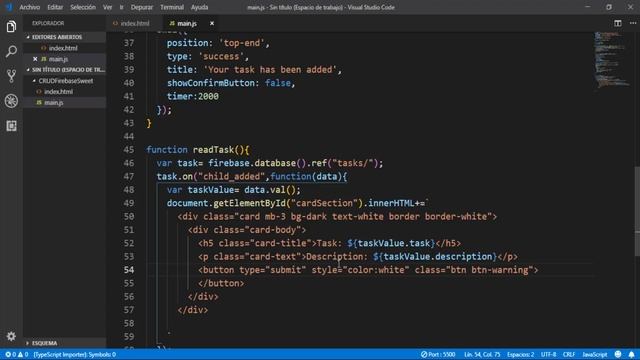Collapse the Editores Abiertos section
This screenshot has height=360, width=640.
pos(64,37)
